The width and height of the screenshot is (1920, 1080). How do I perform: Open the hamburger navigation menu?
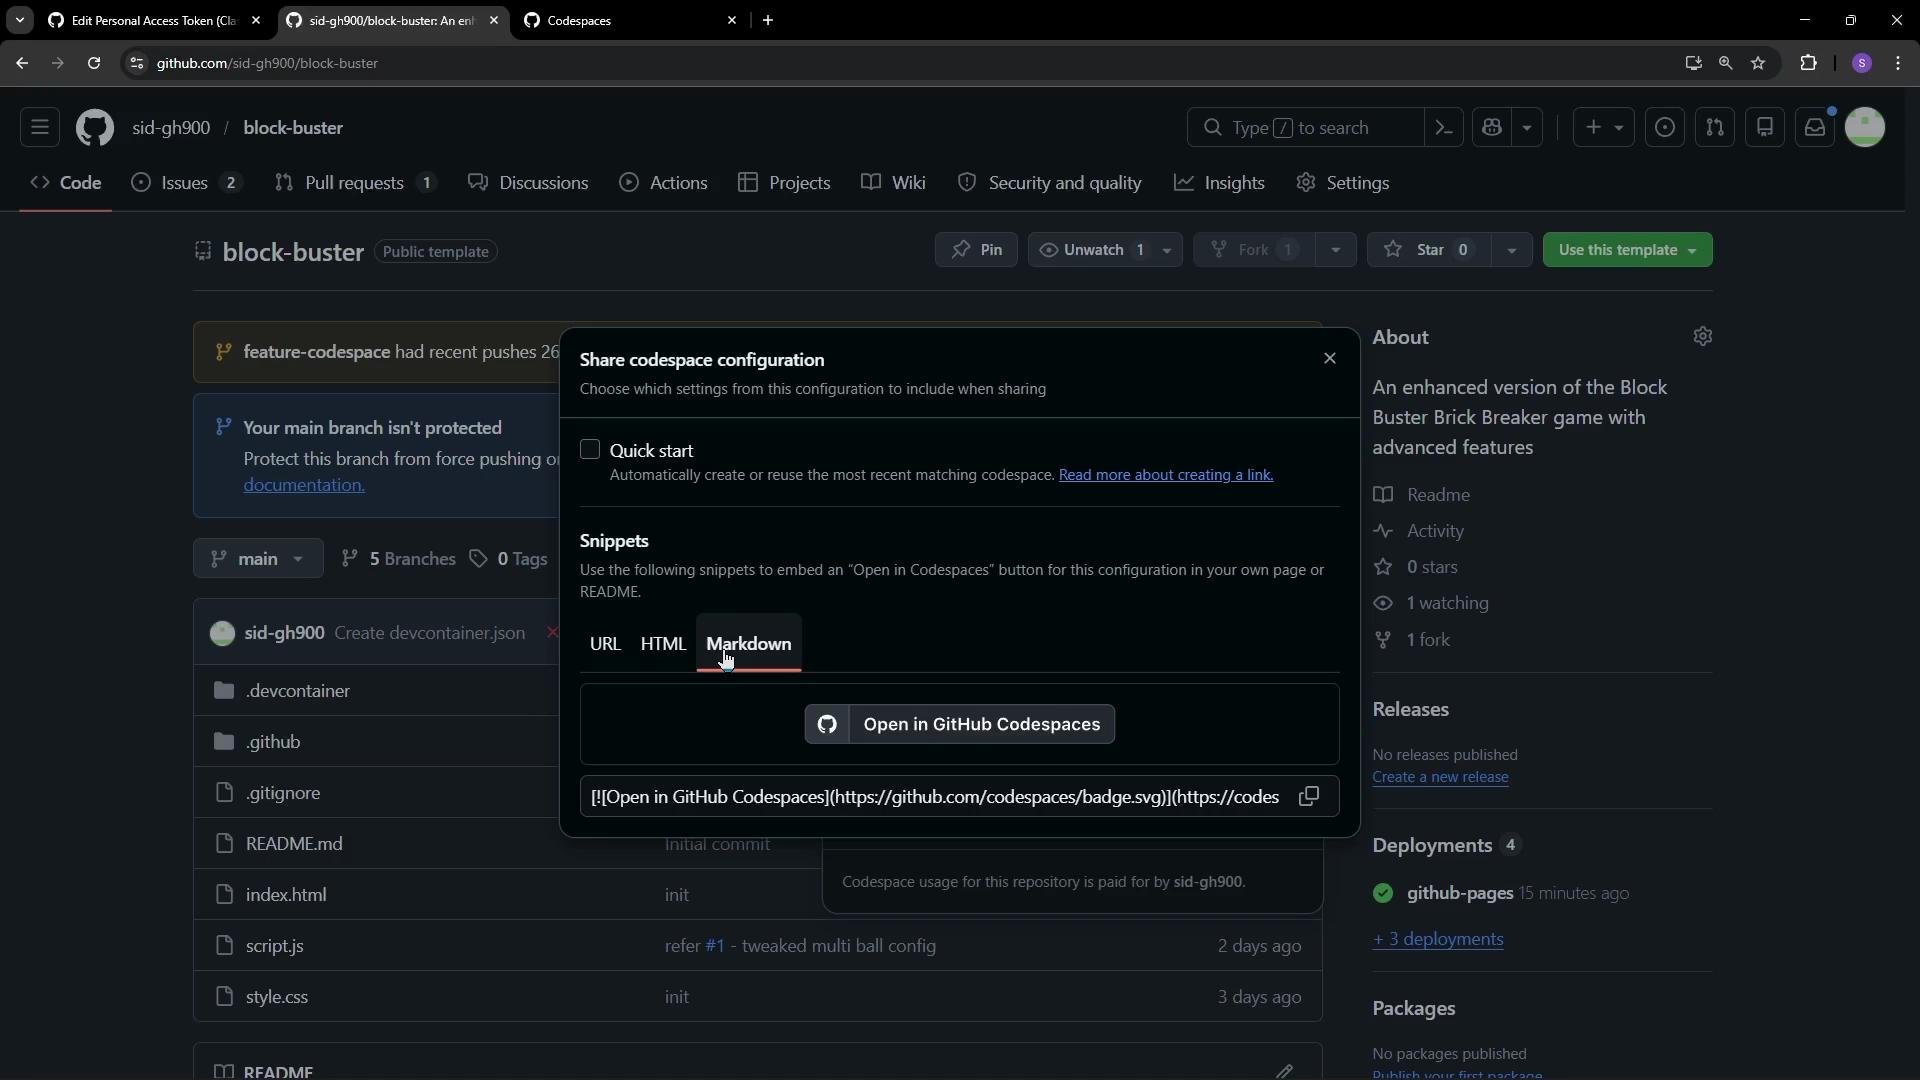[40, 128]
